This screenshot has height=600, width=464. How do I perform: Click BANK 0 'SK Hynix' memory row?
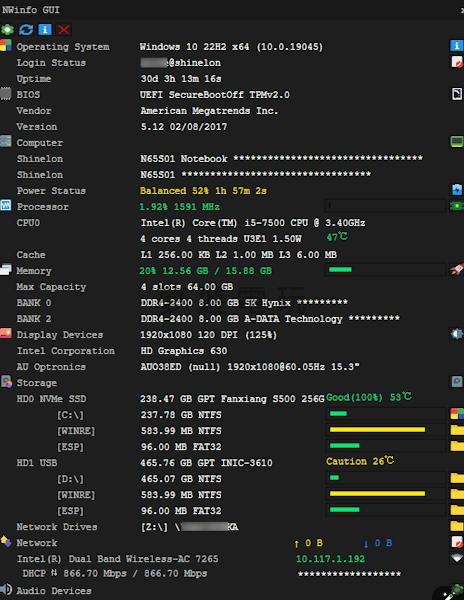(x=244, y=303)
